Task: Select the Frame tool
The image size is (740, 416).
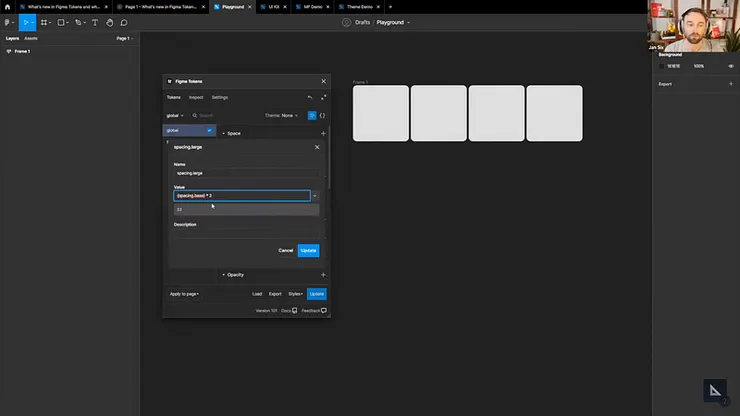Action: point(44,22)
